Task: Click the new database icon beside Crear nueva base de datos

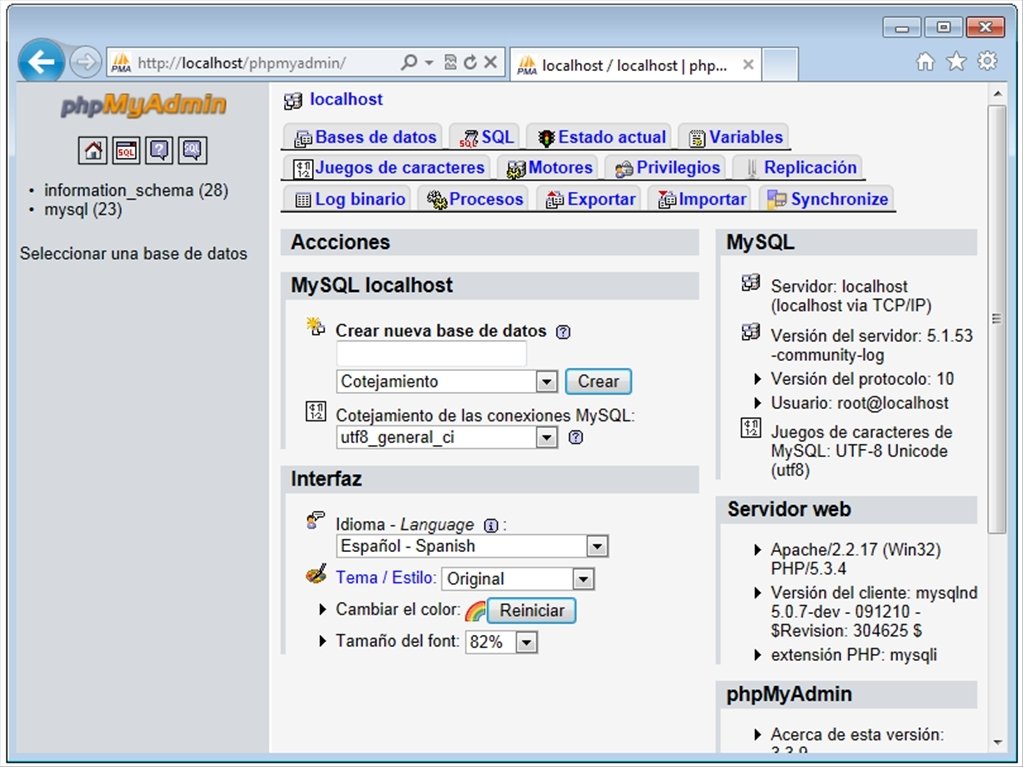Action: (316, 326)
